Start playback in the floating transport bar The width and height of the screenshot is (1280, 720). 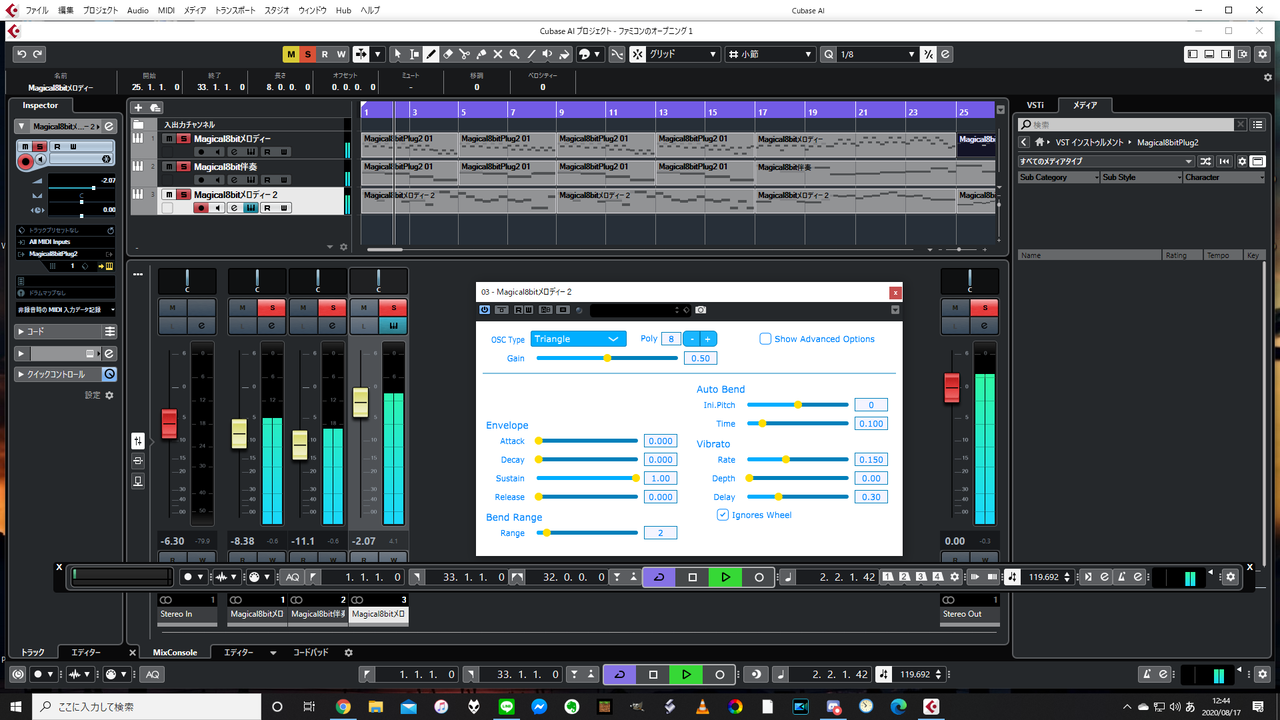pos(726,577)
